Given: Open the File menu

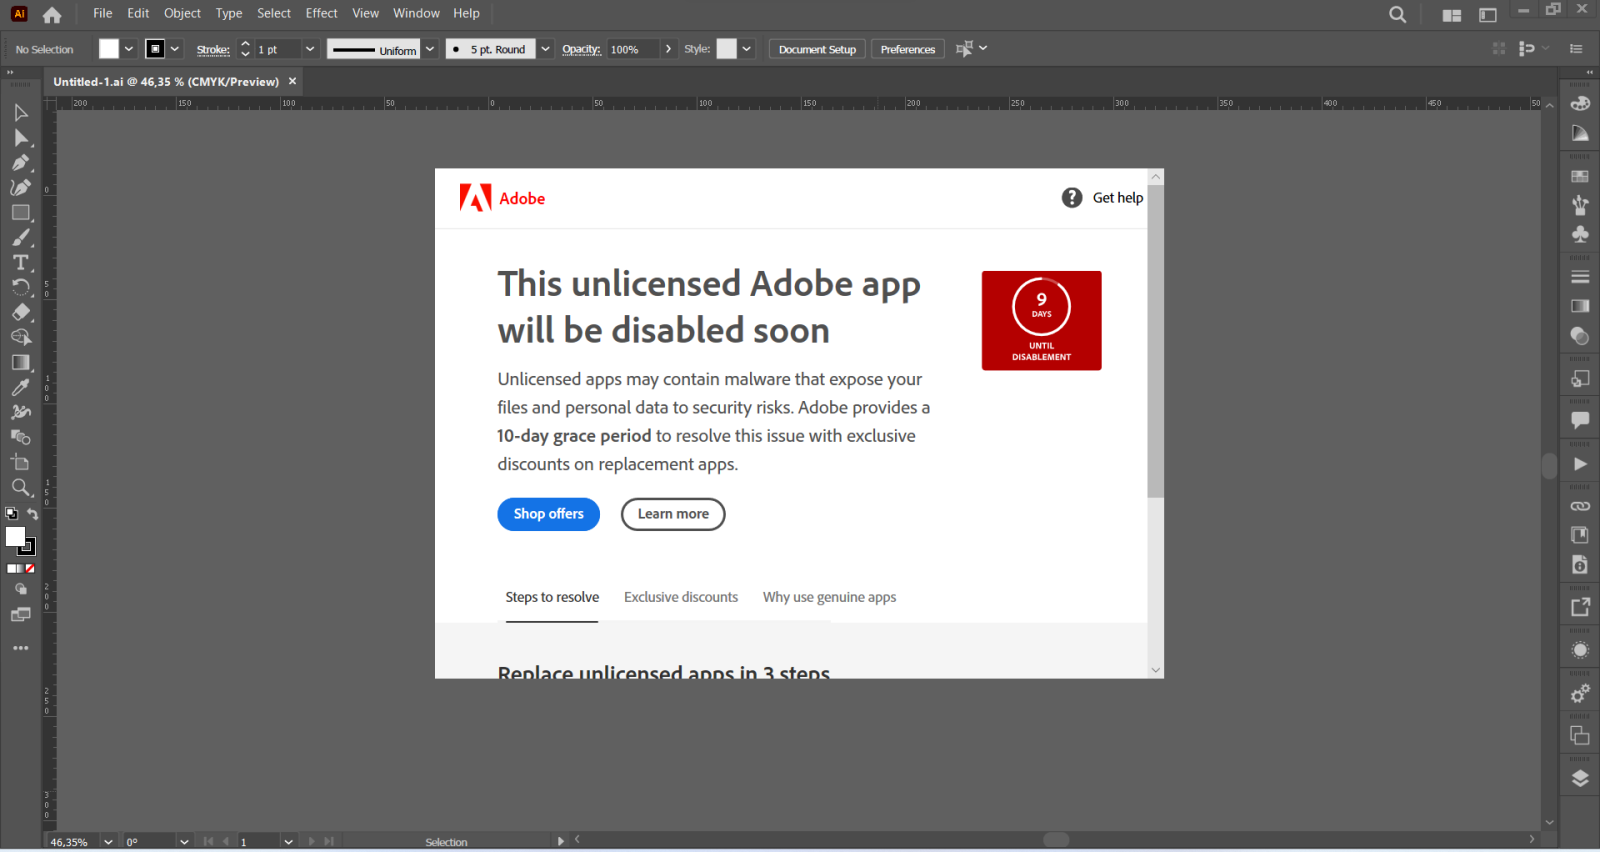Looking at the screenshot, I should coord(103,13).
